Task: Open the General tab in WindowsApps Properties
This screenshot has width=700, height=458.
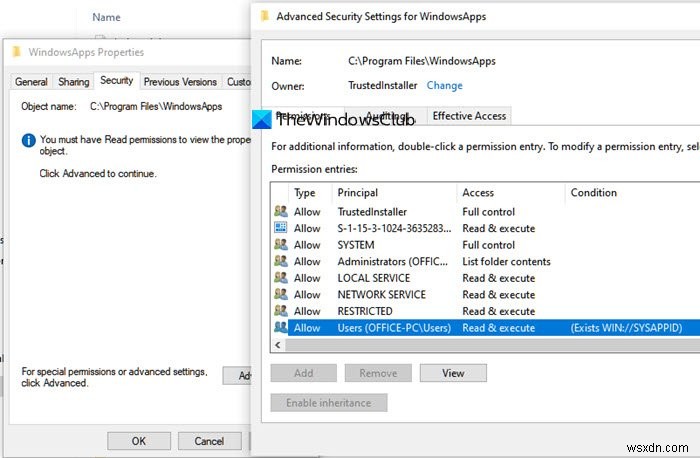Action: [31, 82]
